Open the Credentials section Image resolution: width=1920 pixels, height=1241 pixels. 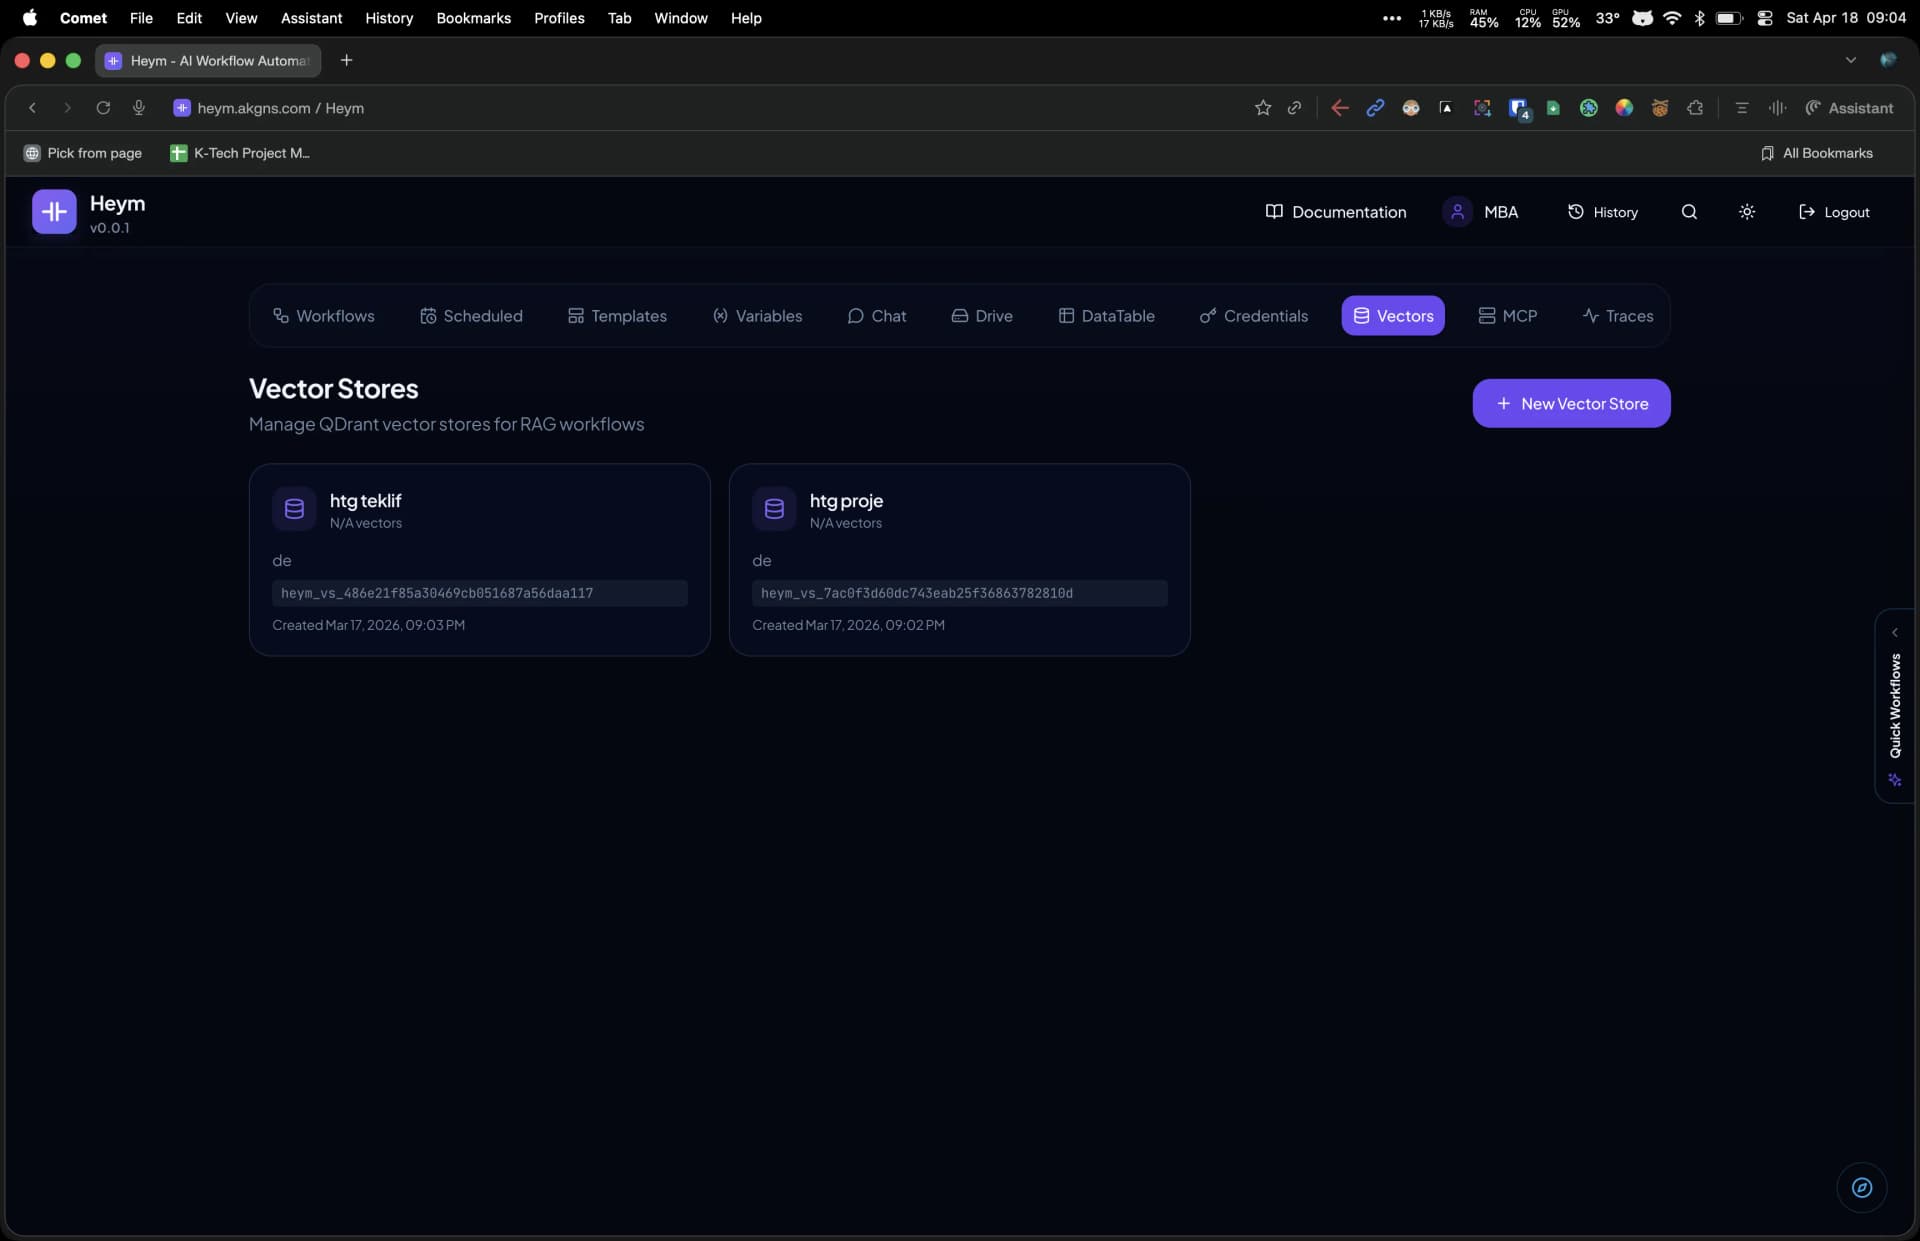click(1254, 315)
